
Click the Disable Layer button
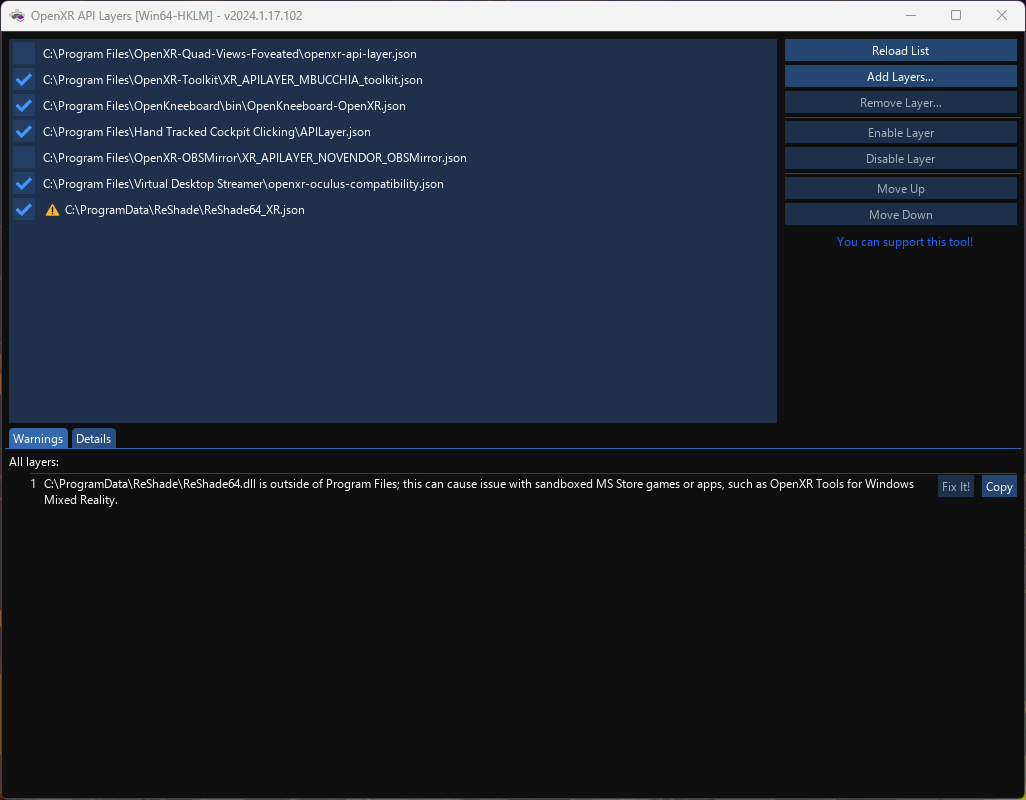(900, 158)
